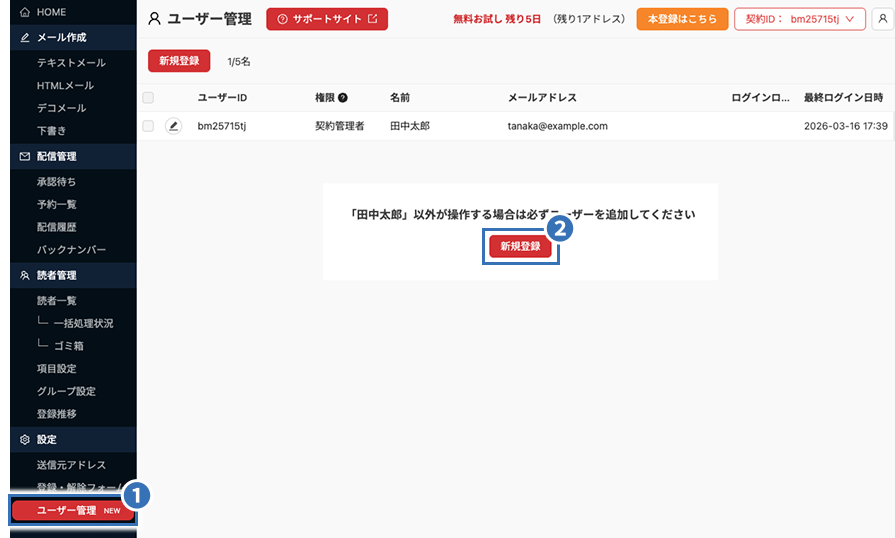Viewport: 895px width, 538px height.
Task: Click the 読者管理 people icon
Action: click(x=25, y=276)
